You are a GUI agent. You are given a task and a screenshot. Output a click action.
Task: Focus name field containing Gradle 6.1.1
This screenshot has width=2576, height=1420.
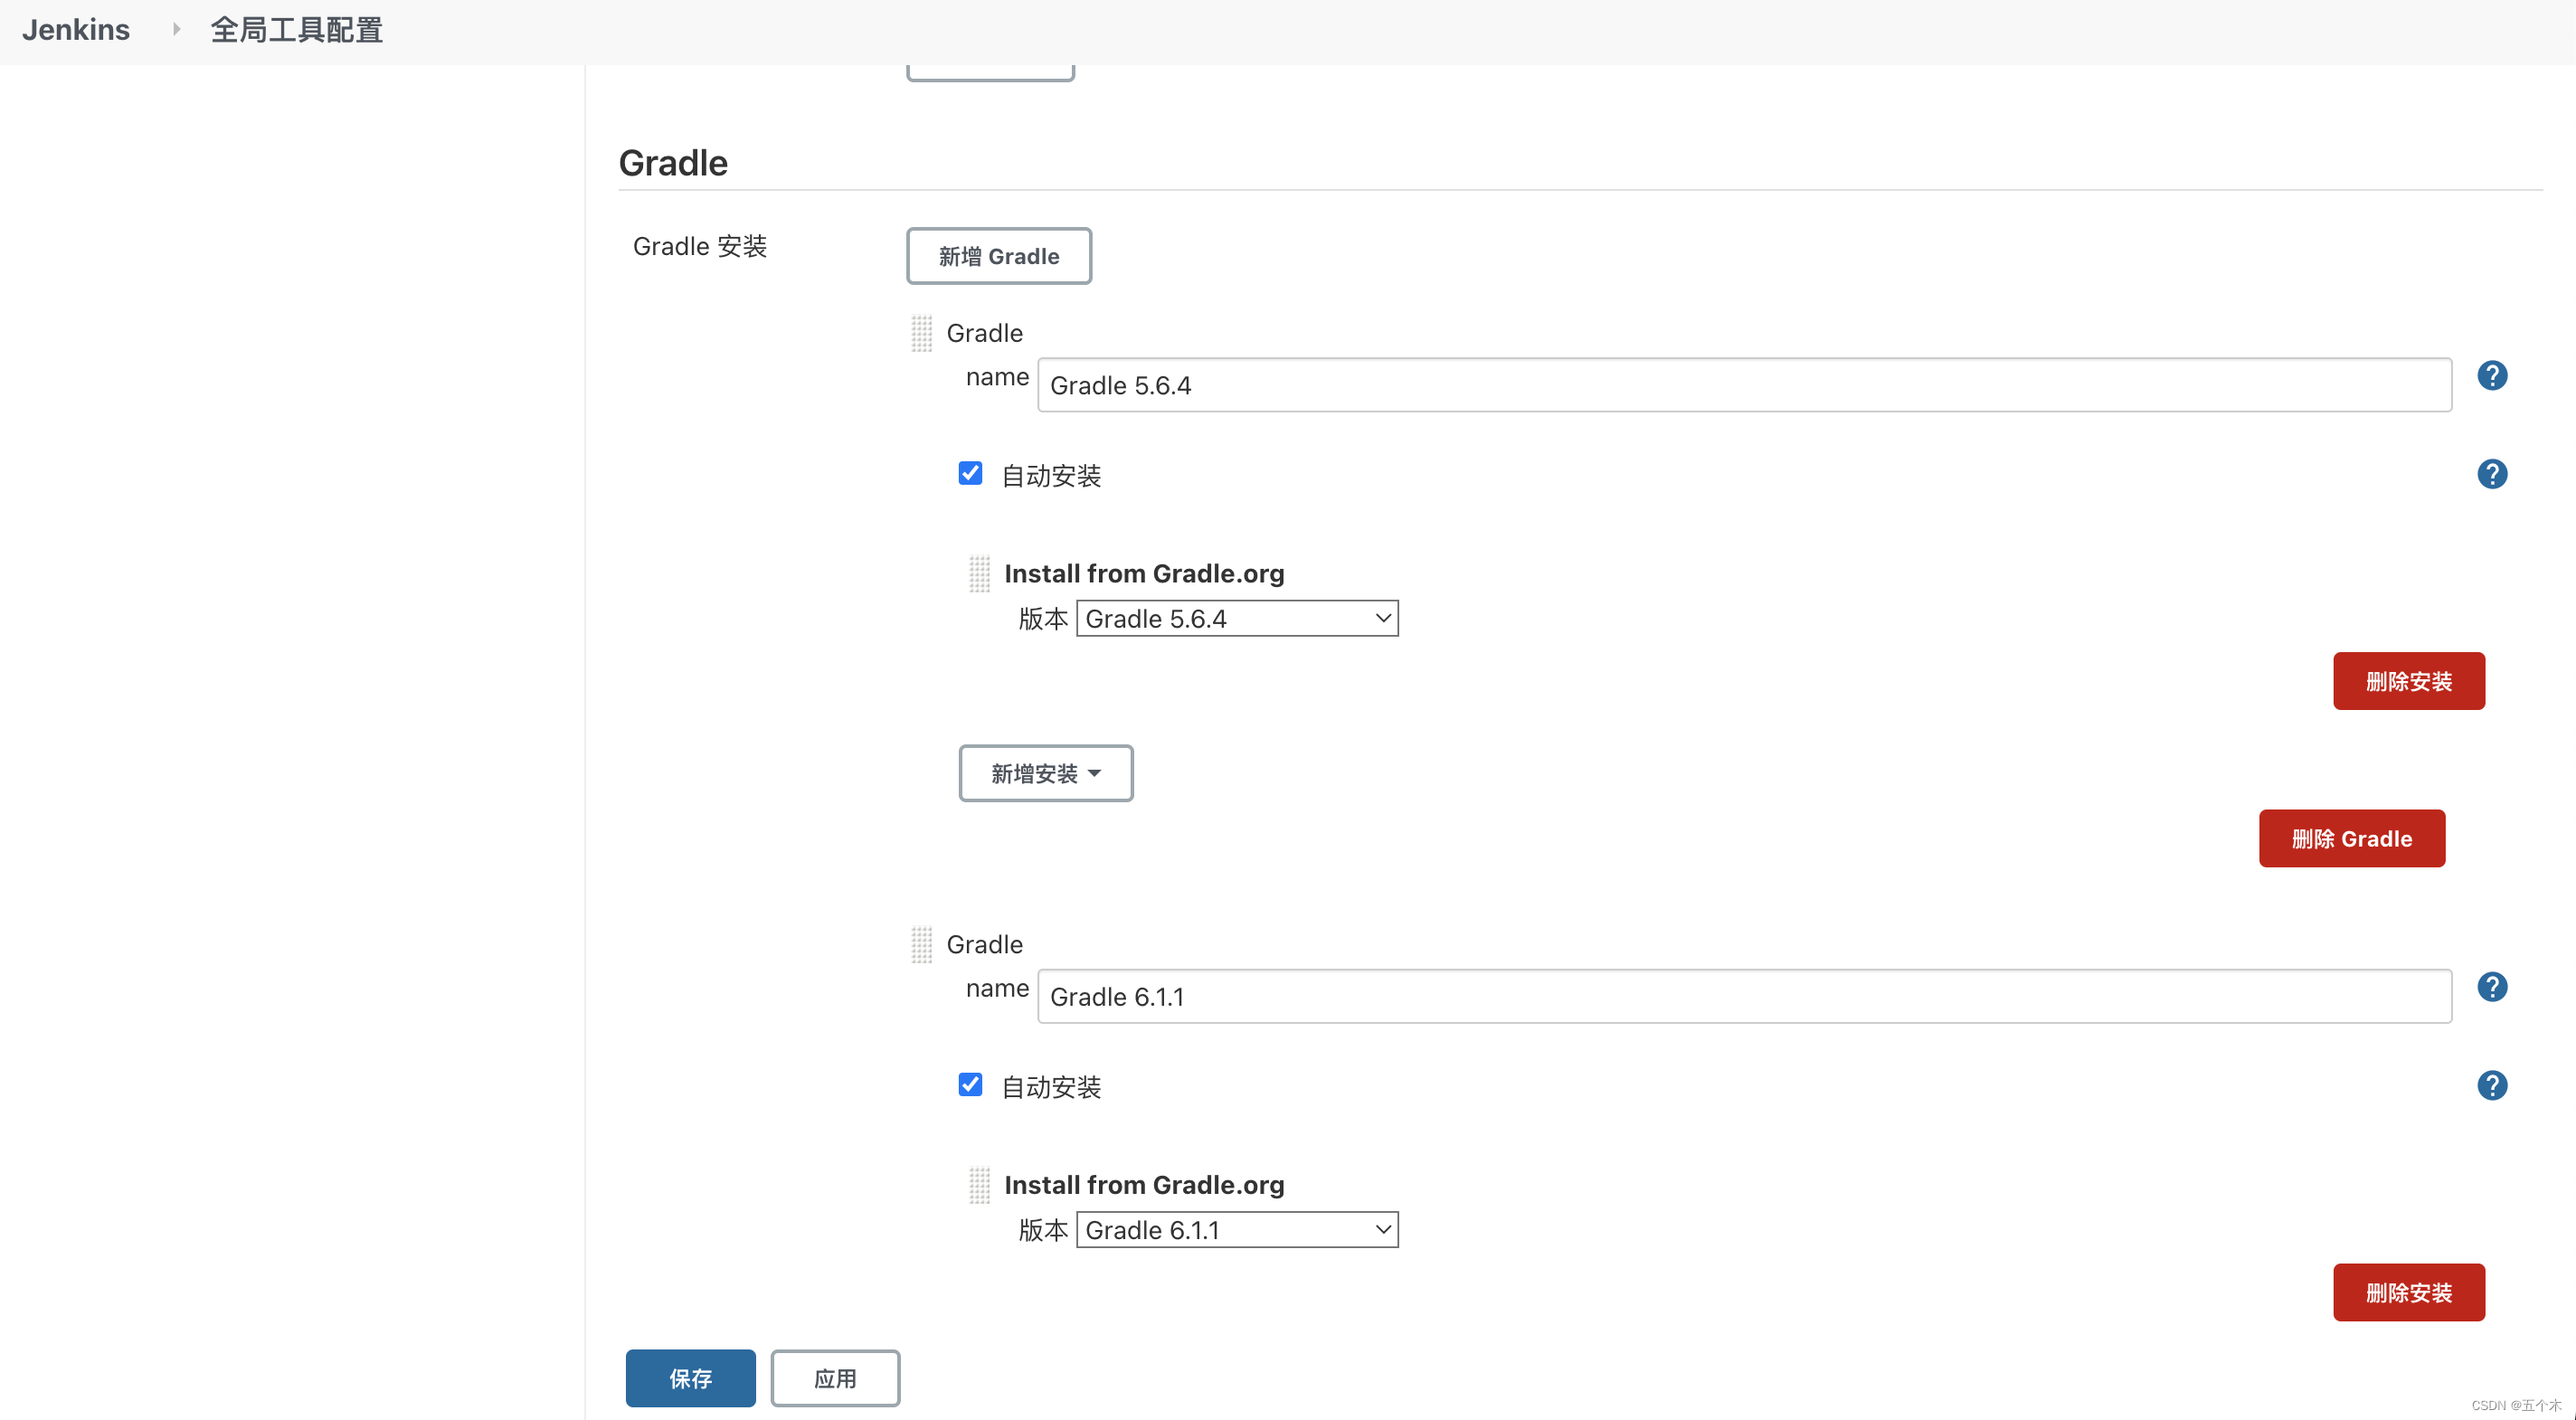(x=1744, y=996)
